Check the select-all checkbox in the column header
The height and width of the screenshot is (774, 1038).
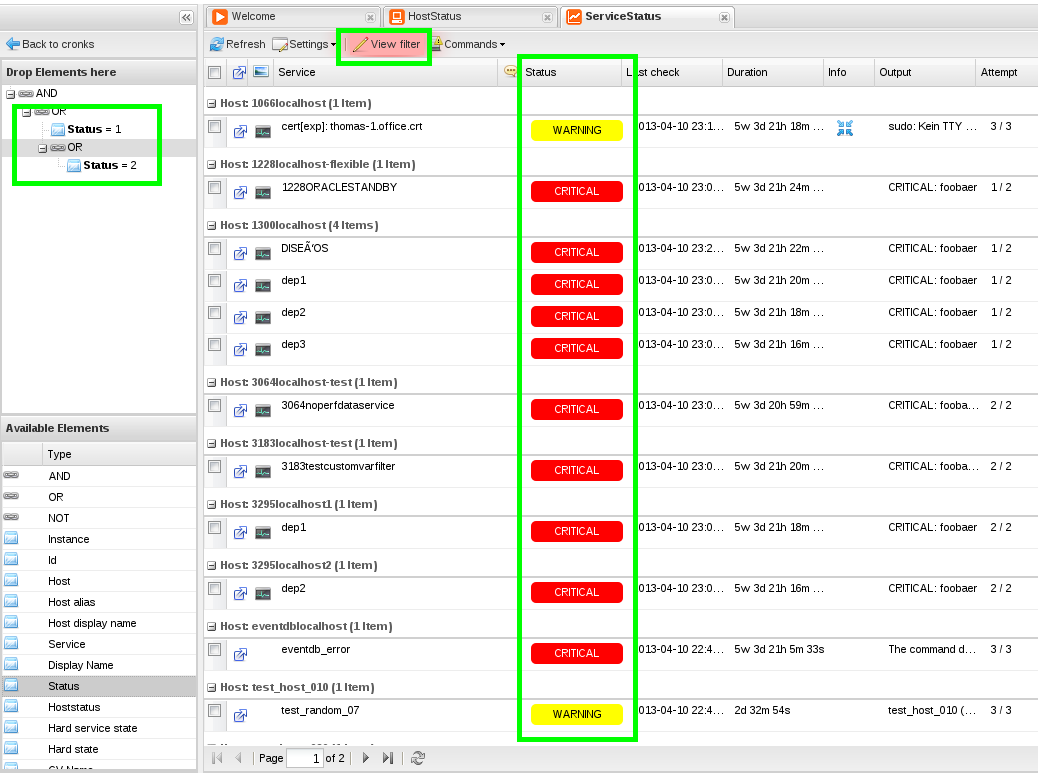[214, 72]
